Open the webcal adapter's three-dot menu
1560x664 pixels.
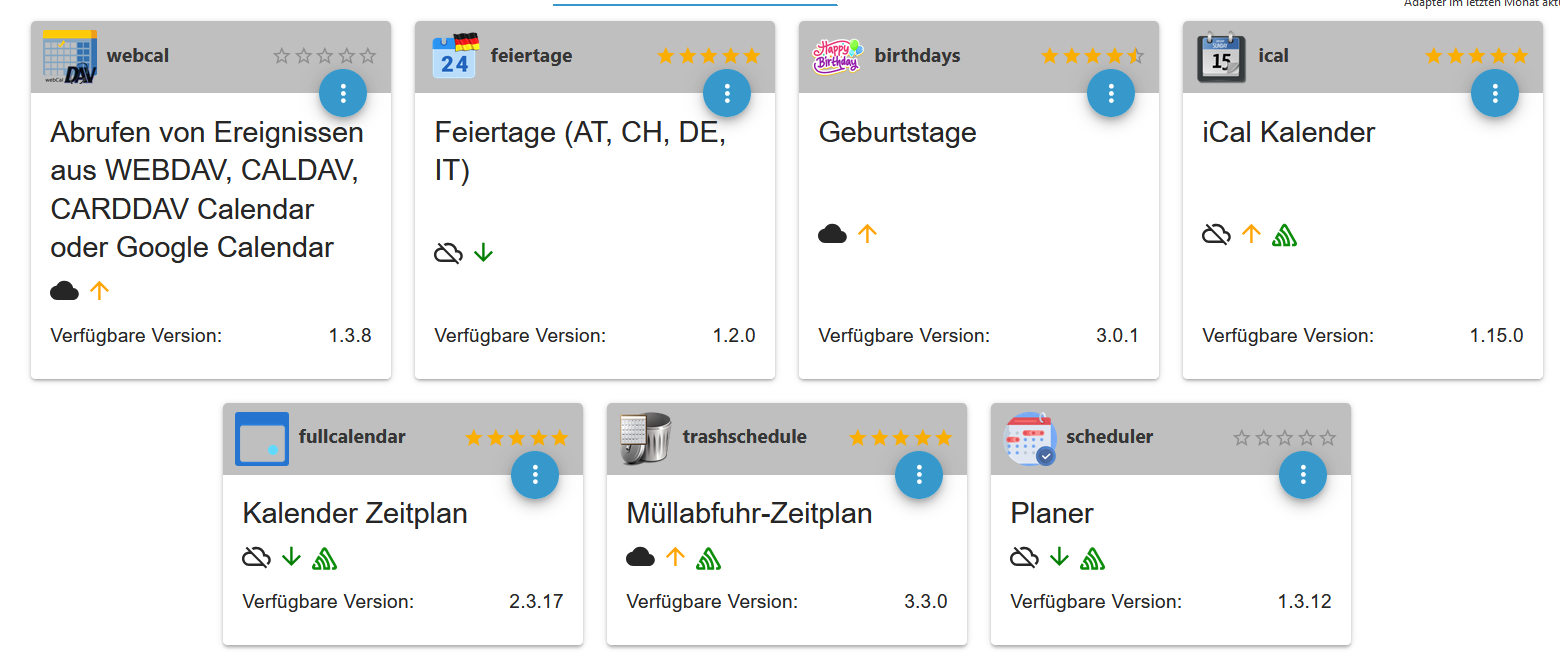tap(343, 93)
